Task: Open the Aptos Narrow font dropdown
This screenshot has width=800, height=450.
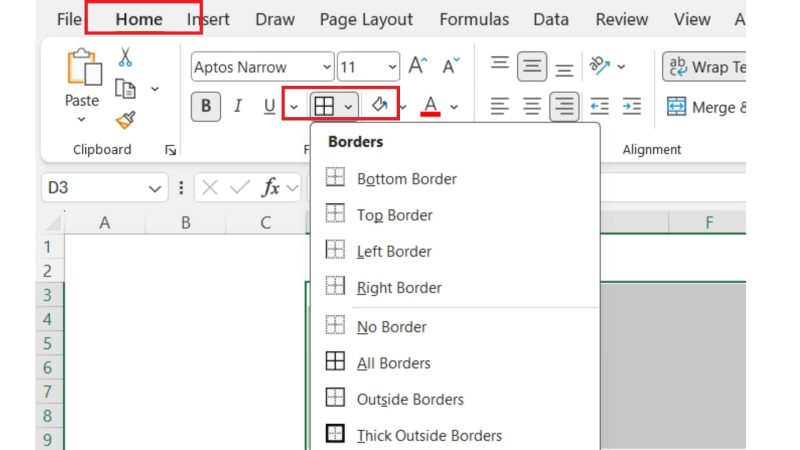Action: (327, 67)
